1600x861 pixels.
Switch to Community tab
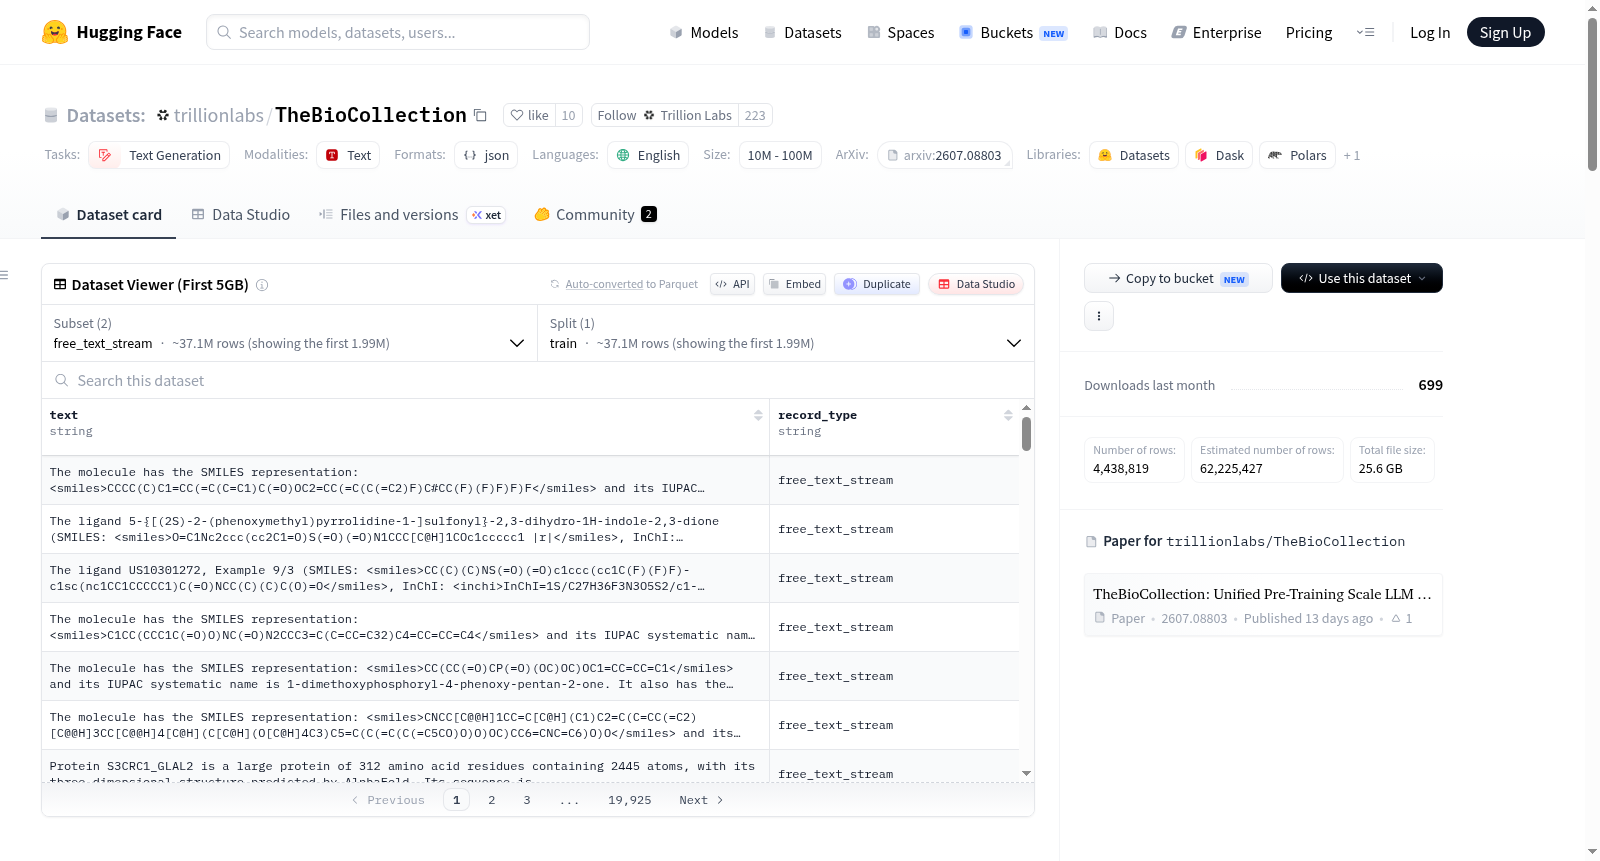(595, 214)
